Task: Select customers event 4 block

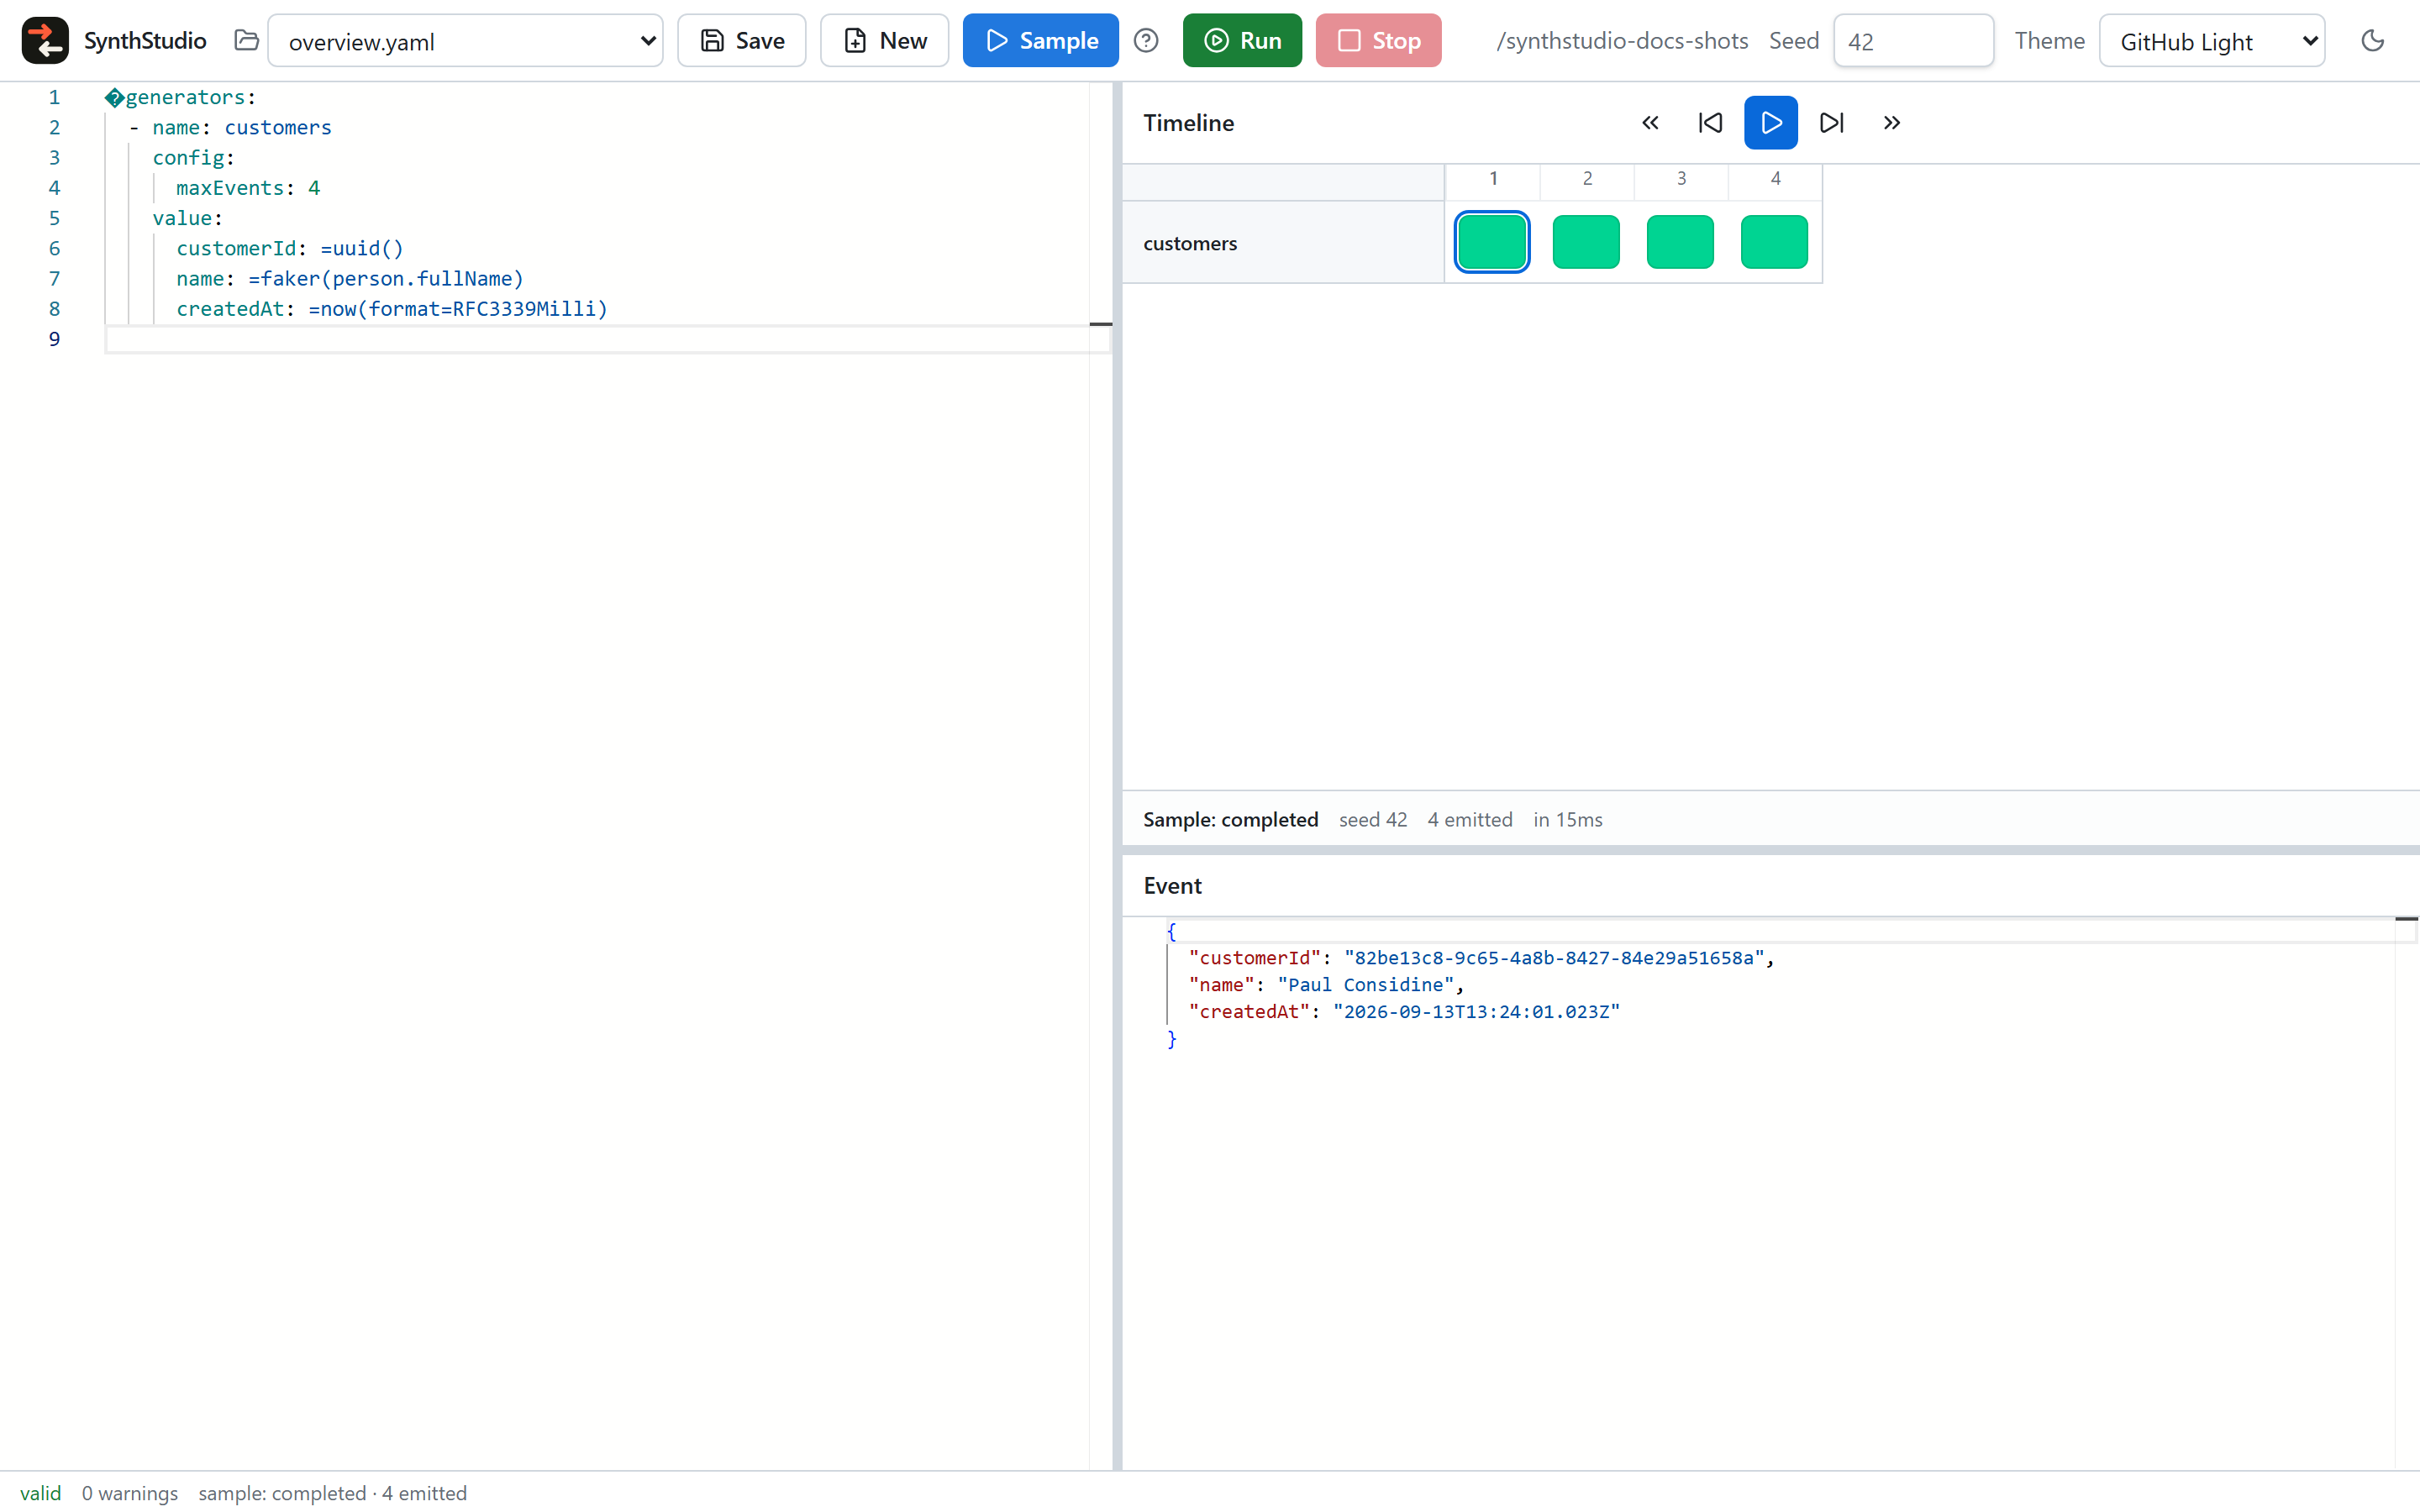Action: 1774,242
